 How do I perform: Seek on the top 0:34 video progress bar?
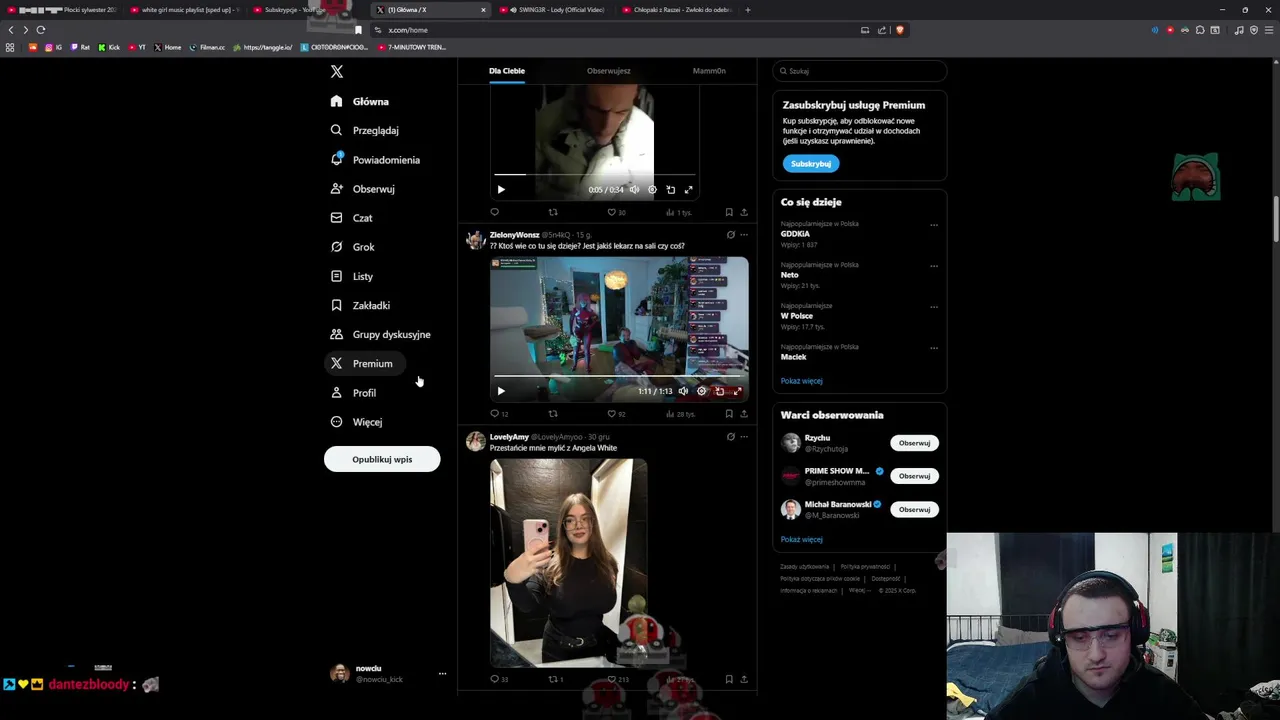[x=595, y=175]
